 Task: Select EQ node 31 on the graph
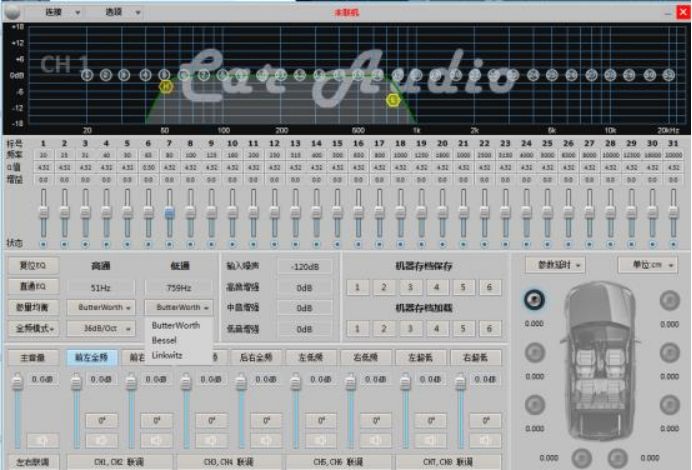tap(669, 75)
